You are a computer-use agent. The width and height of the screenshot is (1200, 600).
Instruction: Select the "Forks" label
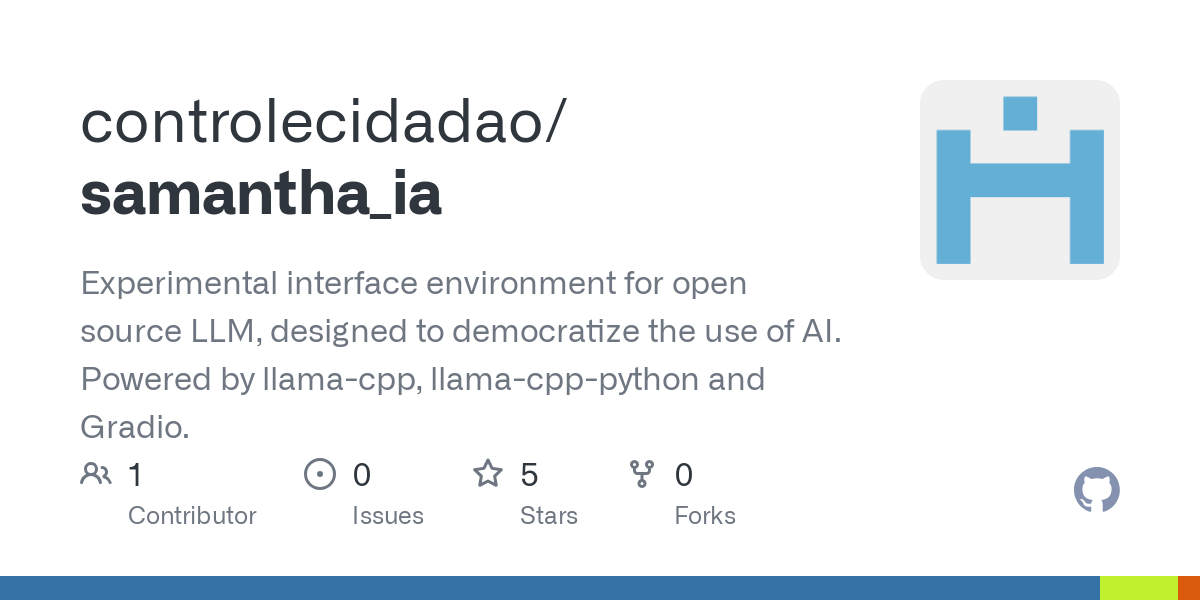click(705, 516)
